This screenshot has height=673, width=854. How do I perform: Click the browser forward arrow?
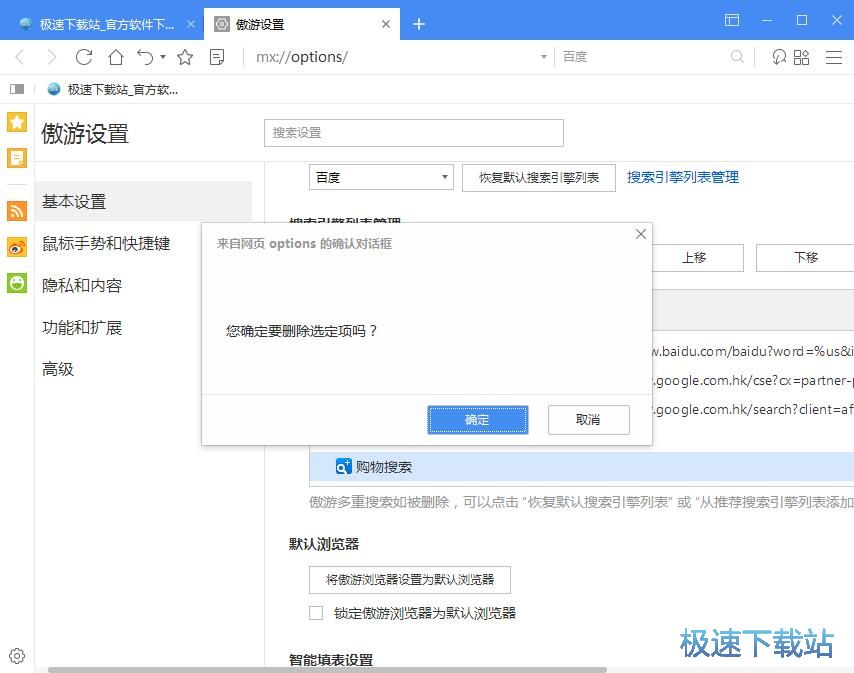pos(52,57)
